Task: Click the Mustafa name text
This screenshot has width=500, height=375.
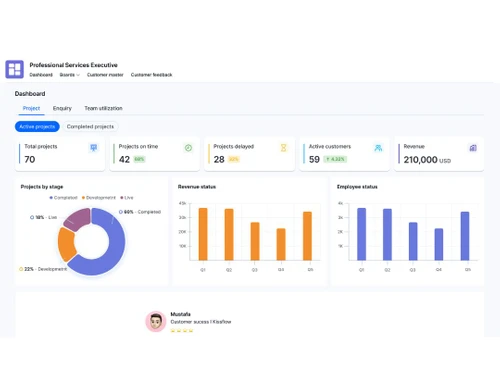Action: tap(180, 314)
